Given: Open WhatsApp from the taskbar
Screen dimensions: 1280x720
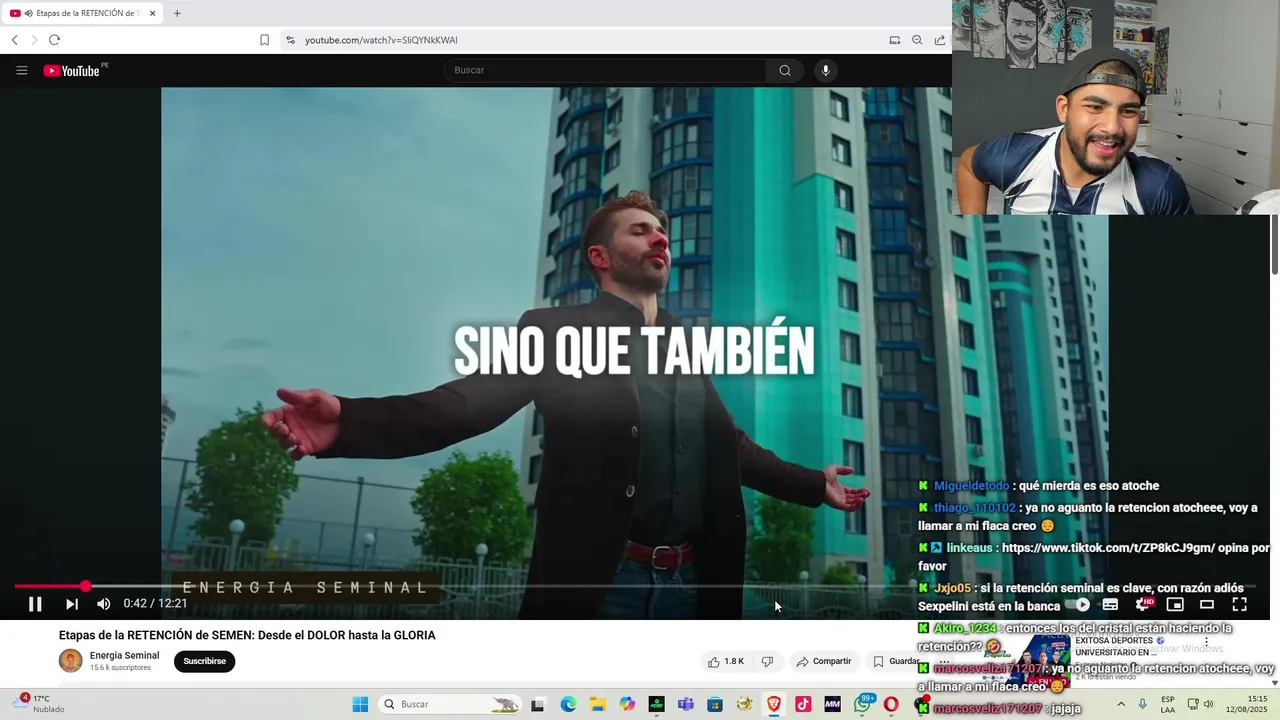Looking at the screenshot, I should click(862, 704).
